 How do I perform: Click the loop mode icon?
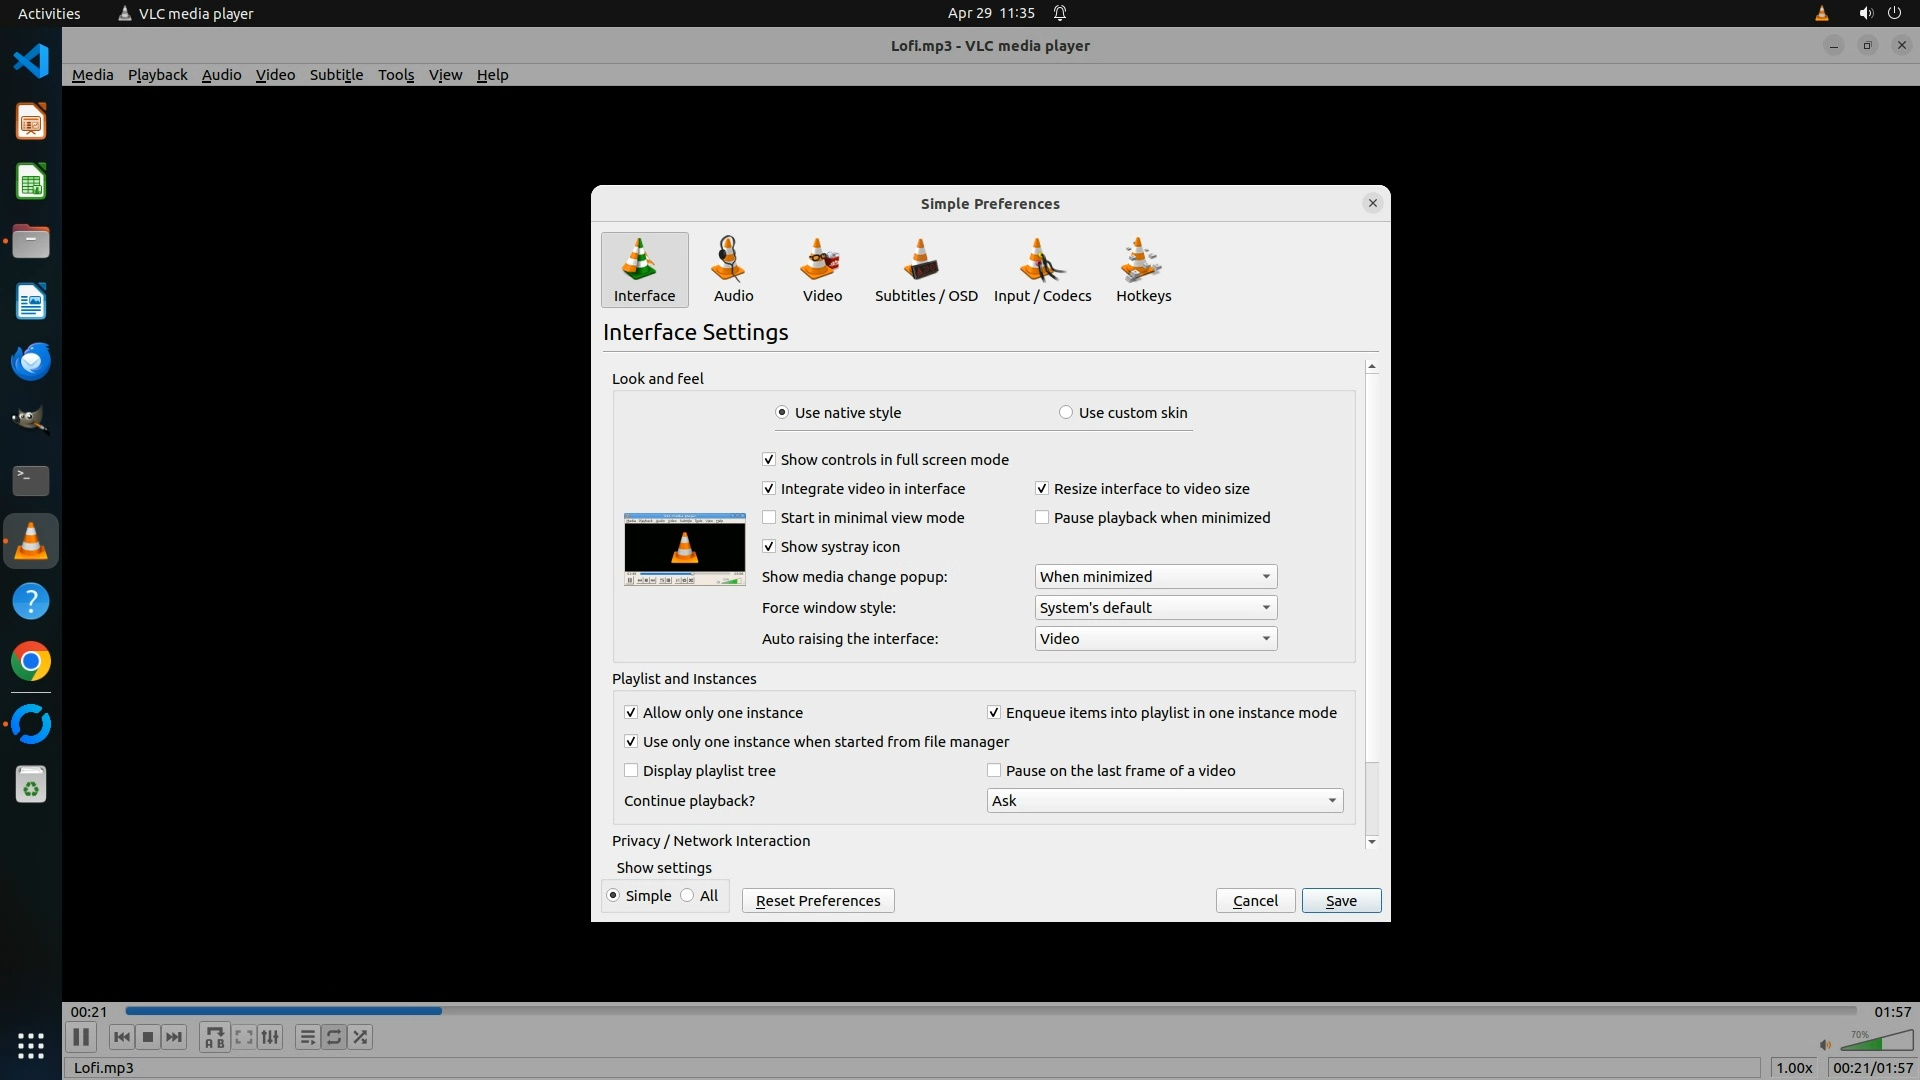pyautogui.click(x=334, y=1037)
